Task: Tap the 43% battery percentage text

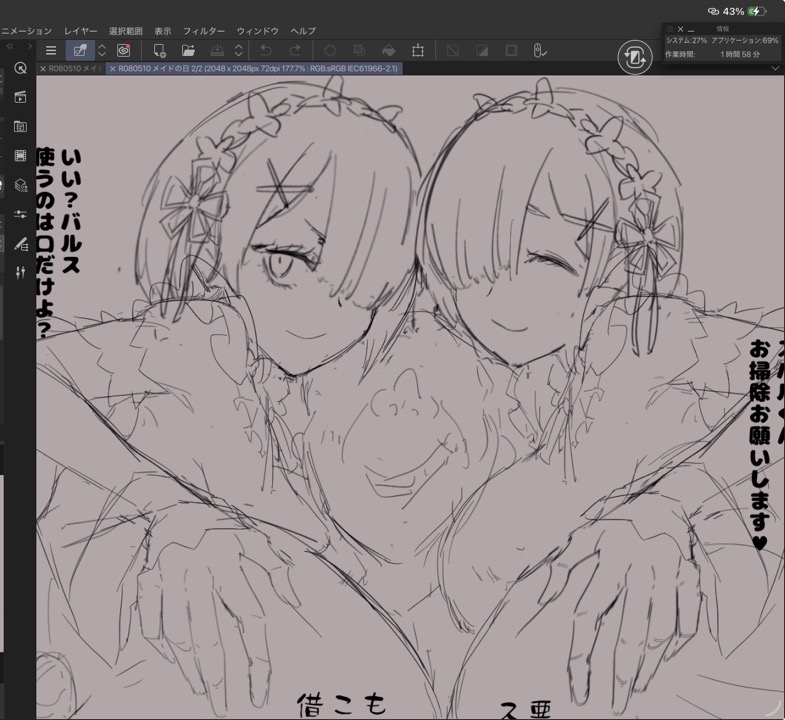Action: coord(733,11)
